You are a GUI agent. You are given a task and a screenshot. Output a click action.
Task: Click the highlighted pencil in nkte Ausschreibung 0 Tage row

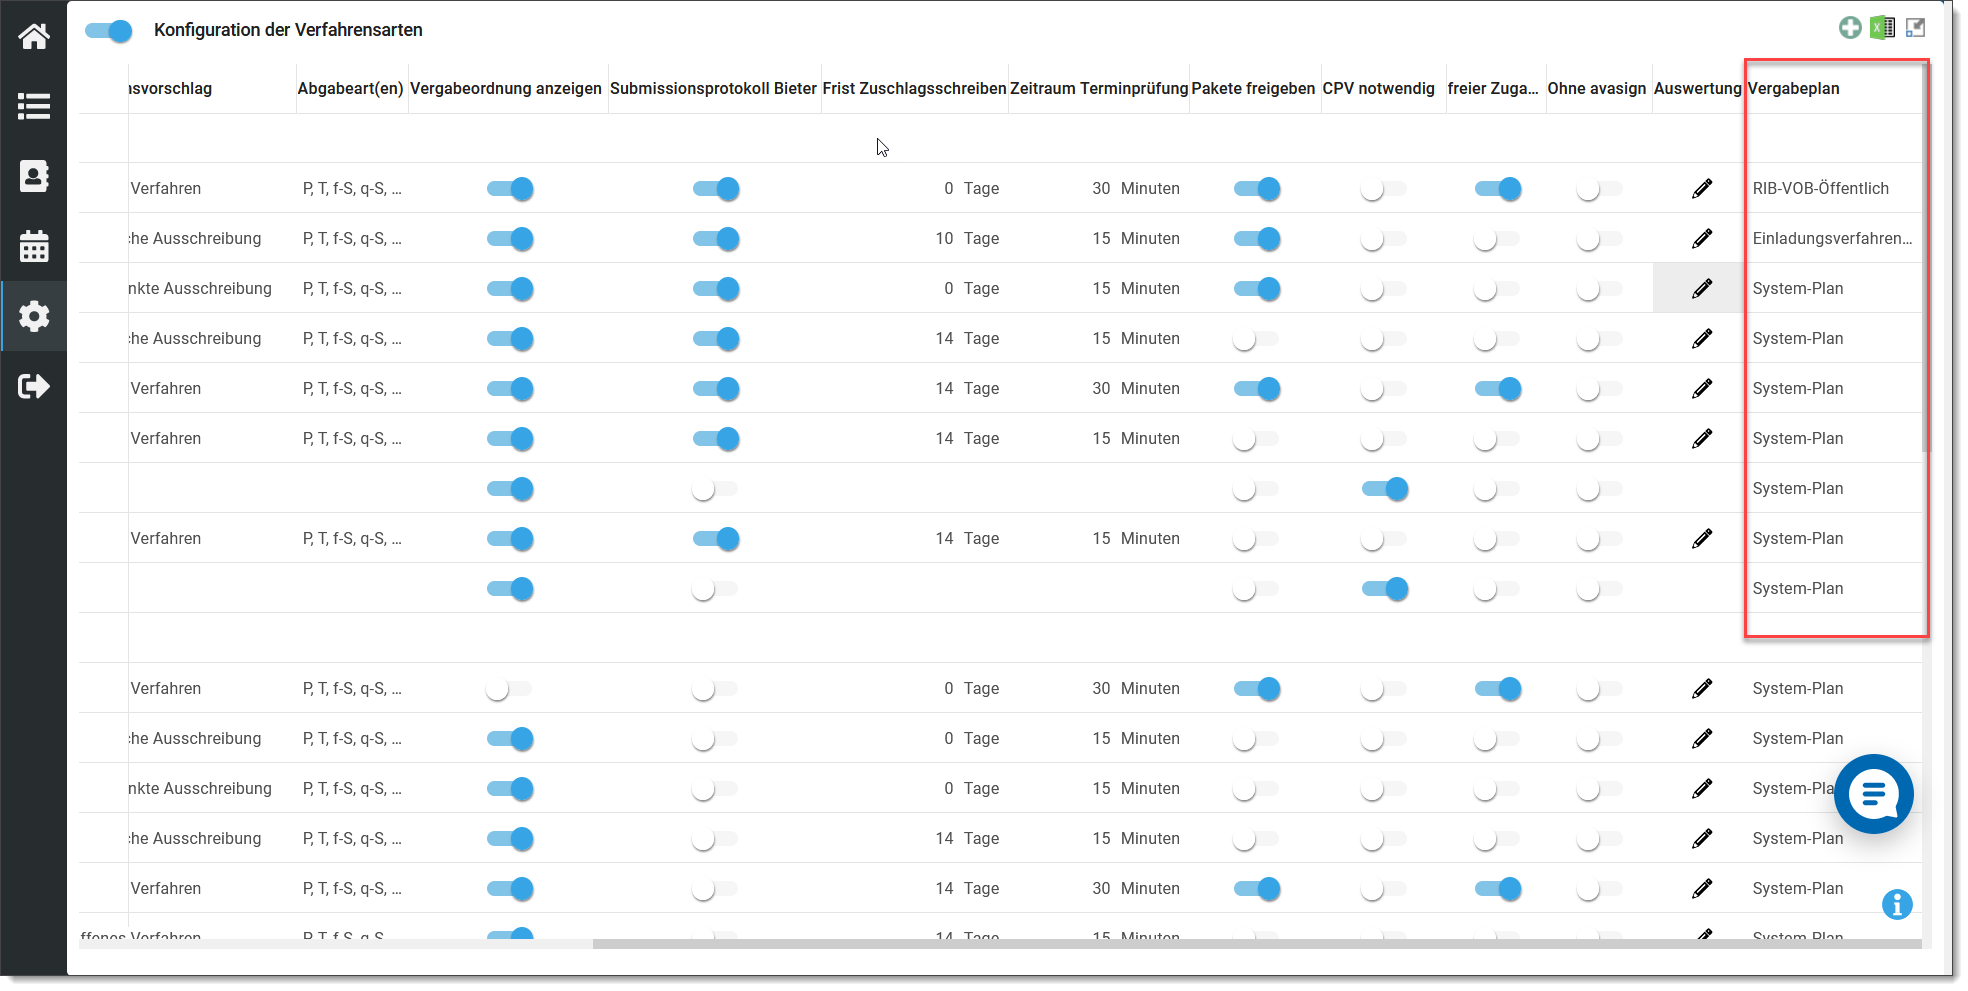click(1702, 288)
